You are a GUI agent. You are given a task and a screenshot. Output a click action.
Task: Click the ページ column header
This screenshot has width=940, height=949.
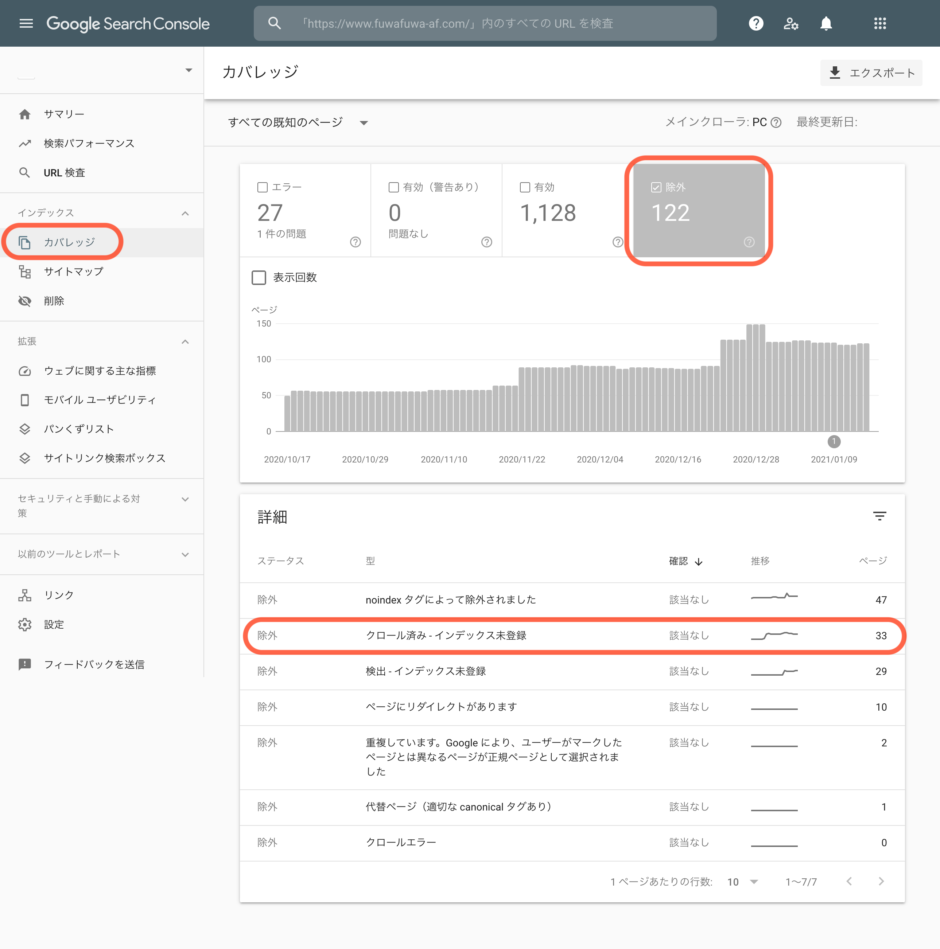pos(873,561)
